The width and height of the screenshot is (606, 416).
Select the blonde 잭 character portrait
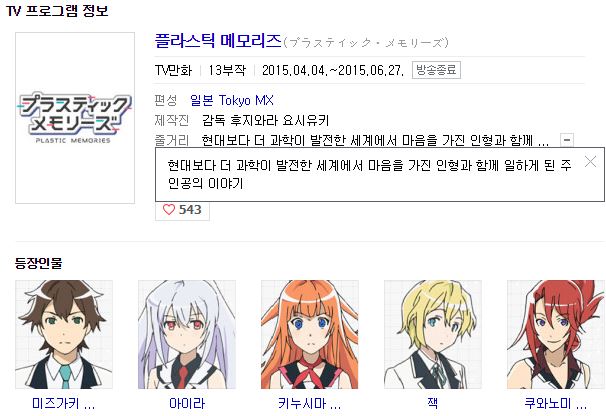tap(432, 334)
